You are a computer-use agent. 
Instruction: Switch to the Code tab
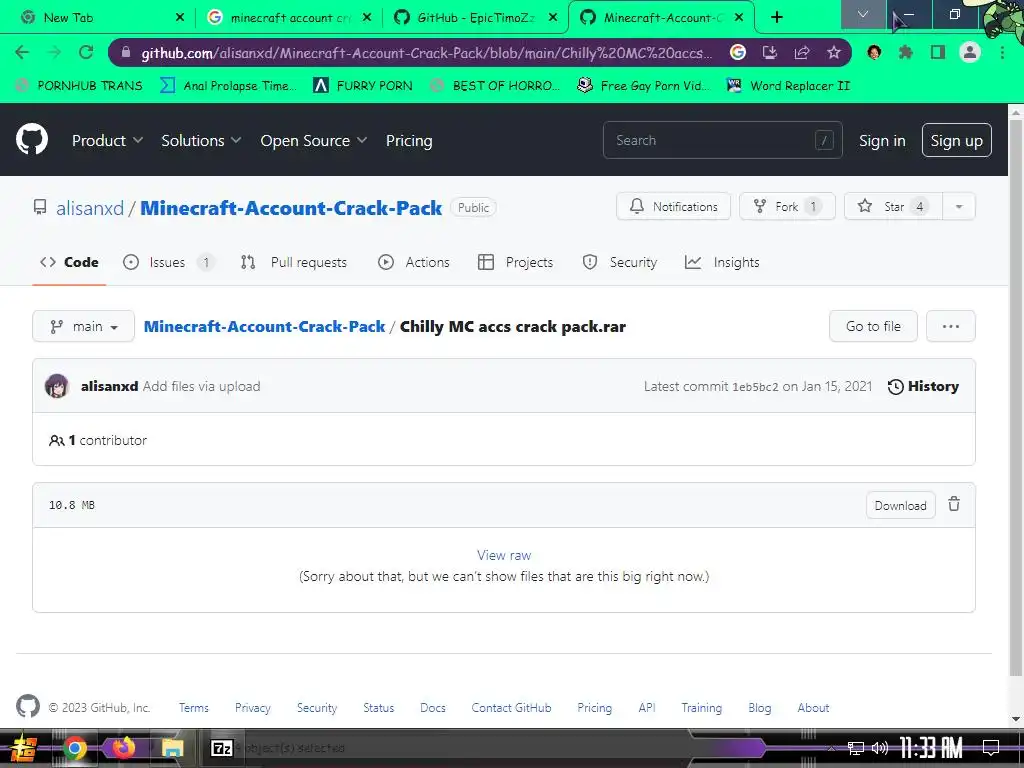(x=69, y=262)
